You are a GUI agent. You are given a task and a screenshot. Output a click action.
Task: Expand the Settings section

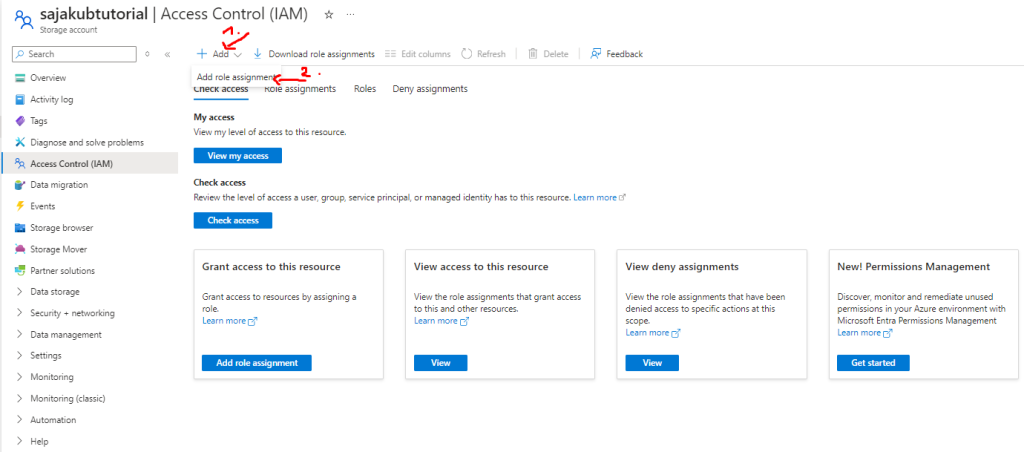[x=20, y=356]
